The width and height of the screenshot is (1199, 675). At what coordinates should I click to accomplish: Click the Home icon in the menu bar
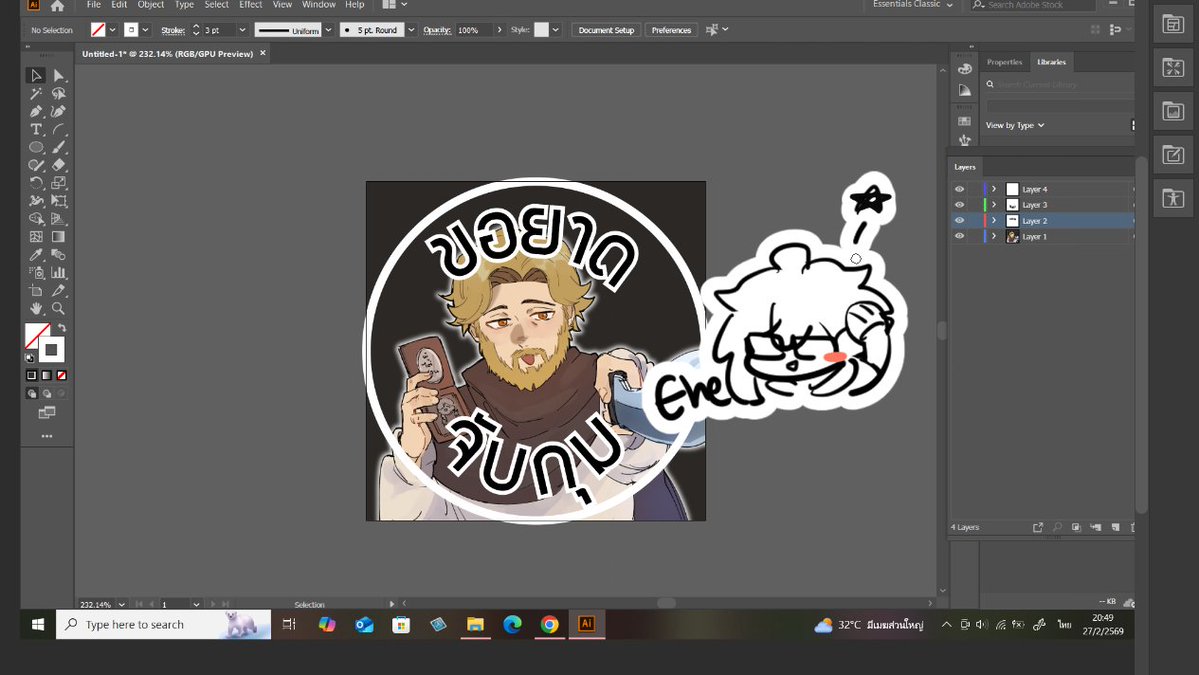[x=57, y=5]
